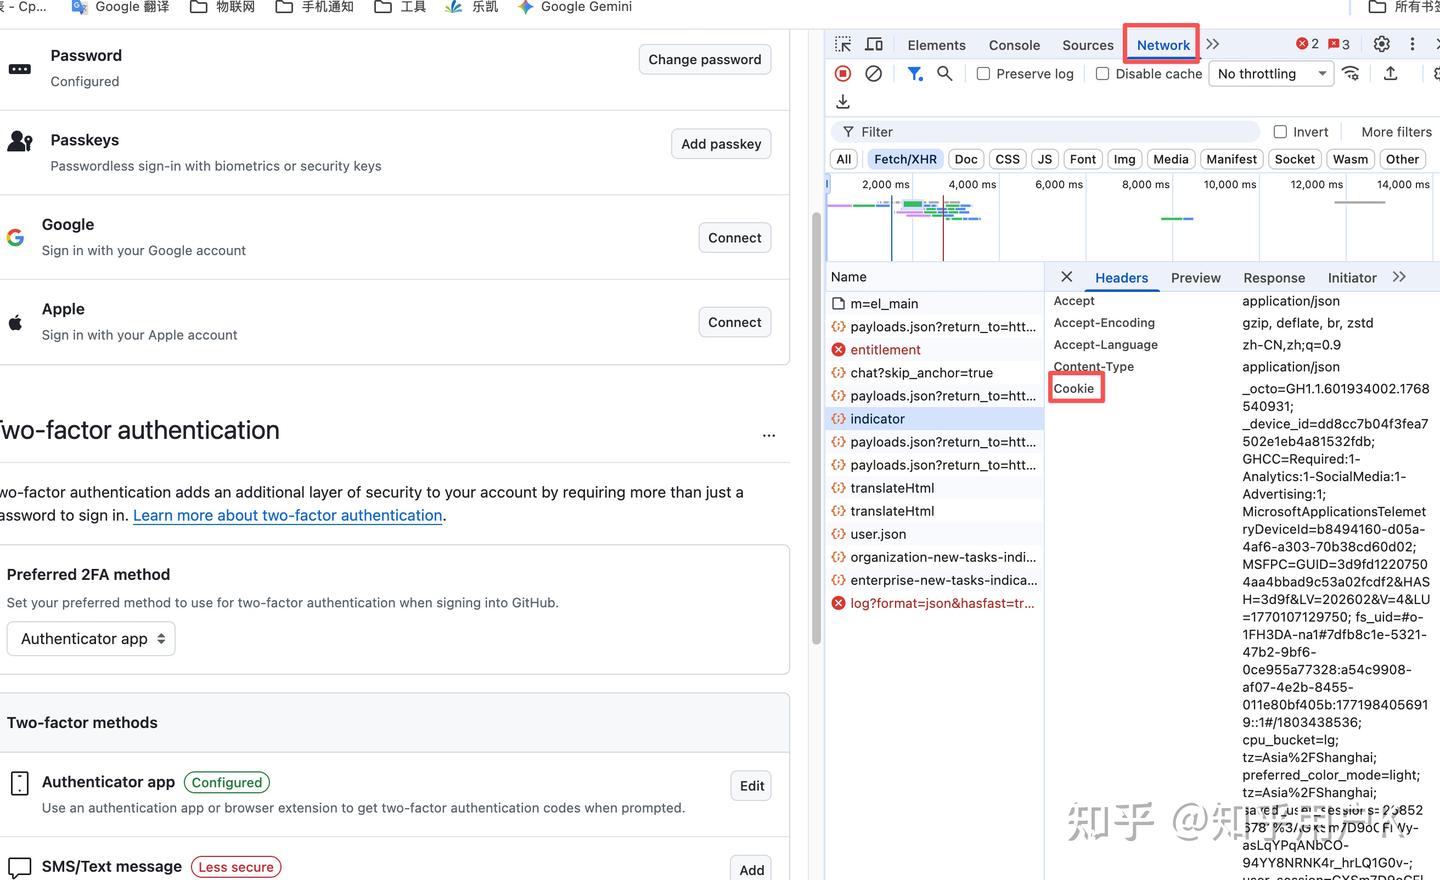Edit the Authenticator app method

pos(752,786)
